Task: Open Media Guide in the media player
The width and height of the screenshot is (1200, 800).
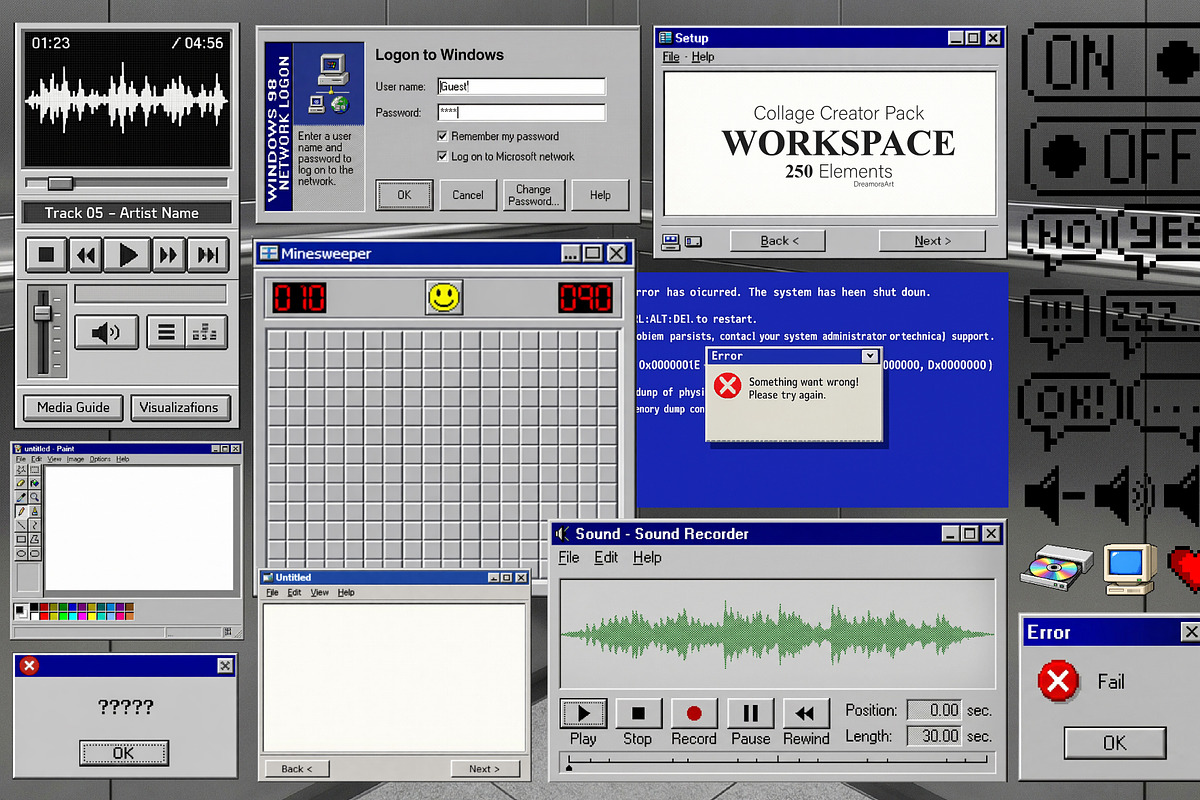Action: [x=74, y=408]
